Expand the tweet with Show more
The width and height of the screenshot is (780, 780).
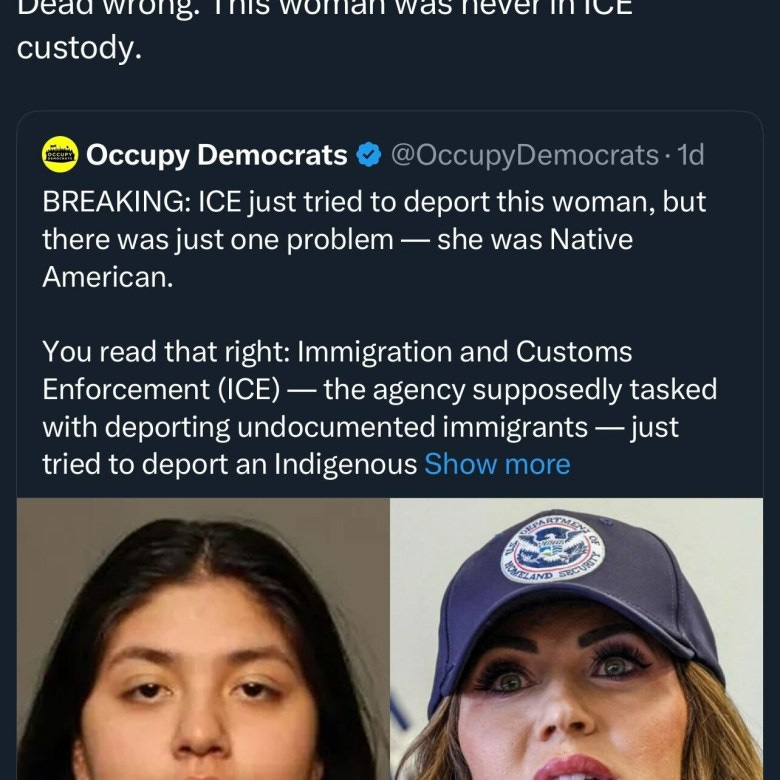pyautogui.click(x=497, y=464)
